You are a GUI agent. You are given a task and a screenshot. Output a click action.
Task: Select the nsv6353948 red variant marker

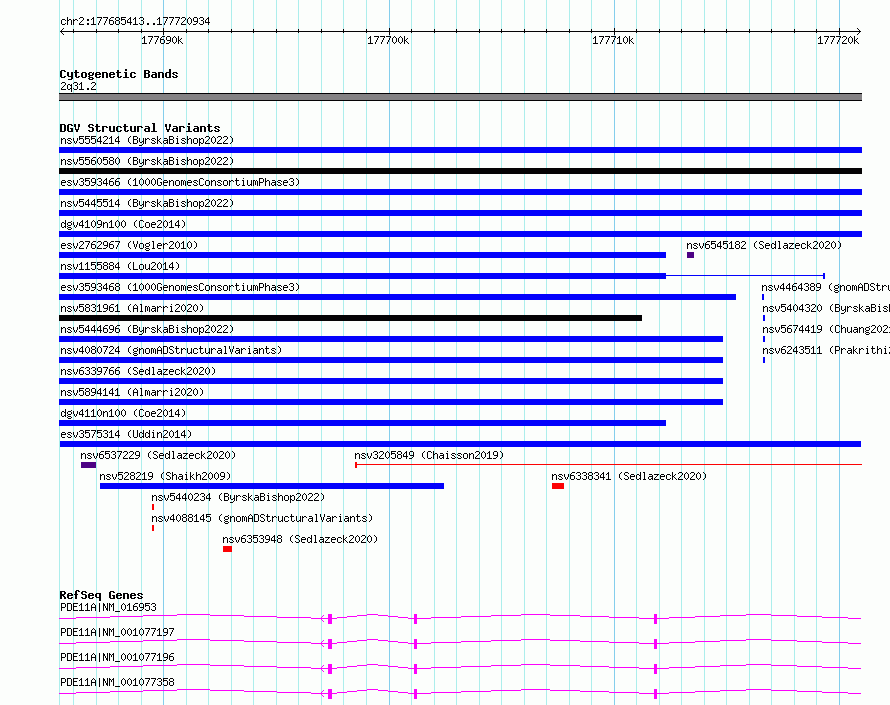pyautogui.click(x=227, y=549)
